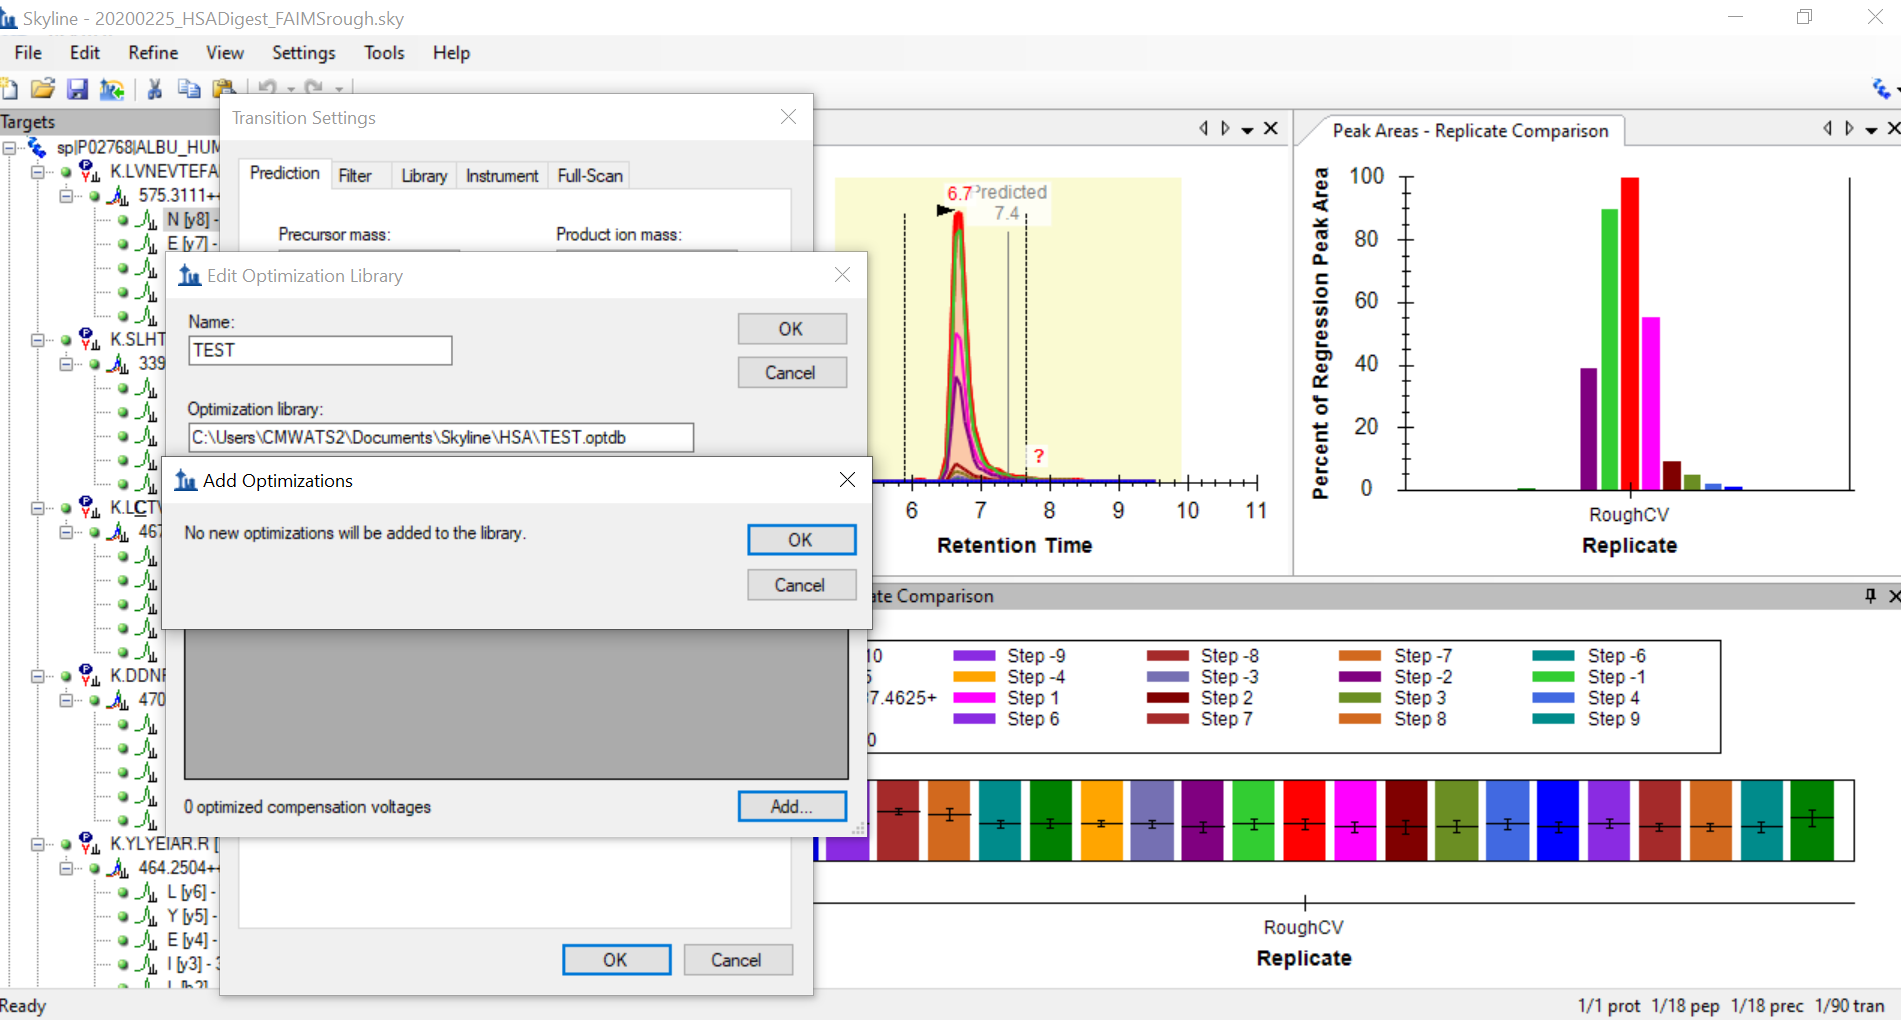Open a file with the folder icon
Viewport: 1901px width, 1020px height.
(x=42, y=89)
